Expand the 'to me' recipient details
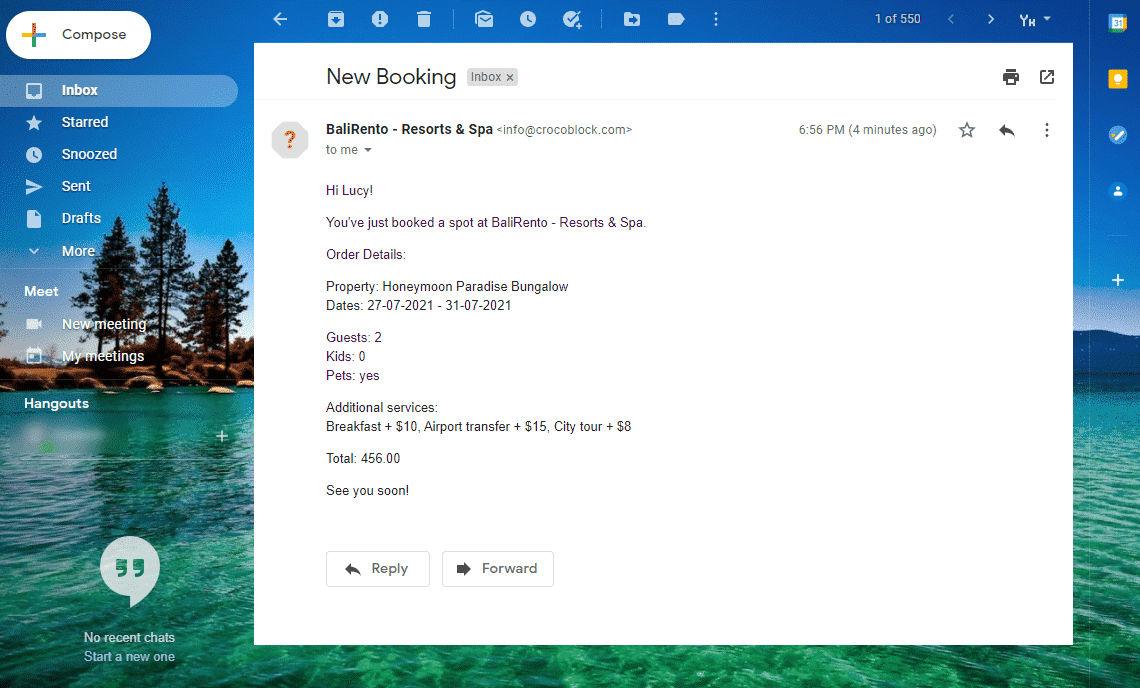 tap(368, 150)
